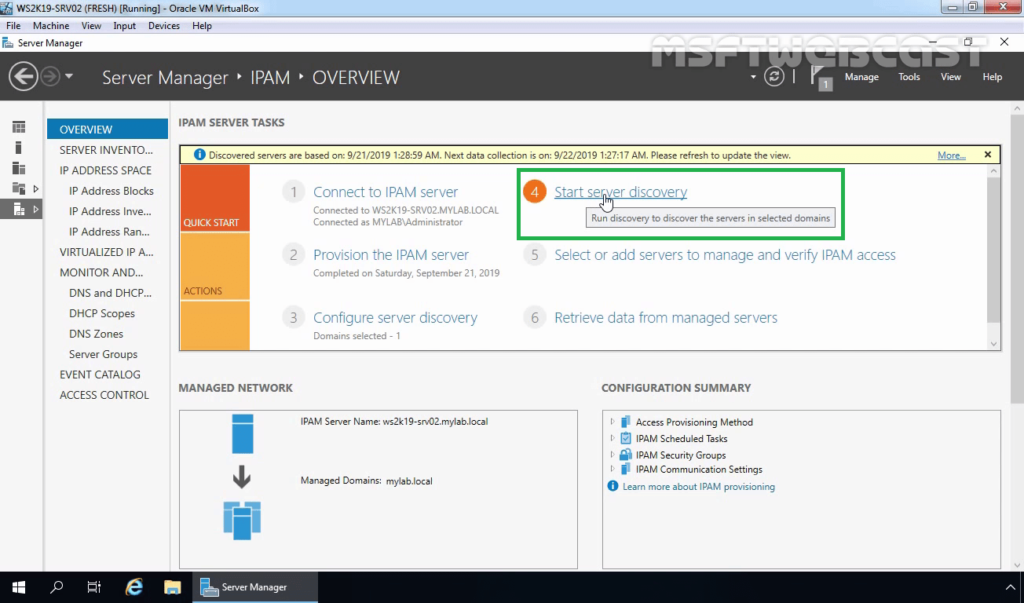
Task: Open VIRTUALIZED IP ADDRESS SPACE item
Action: tap(107, 252)
